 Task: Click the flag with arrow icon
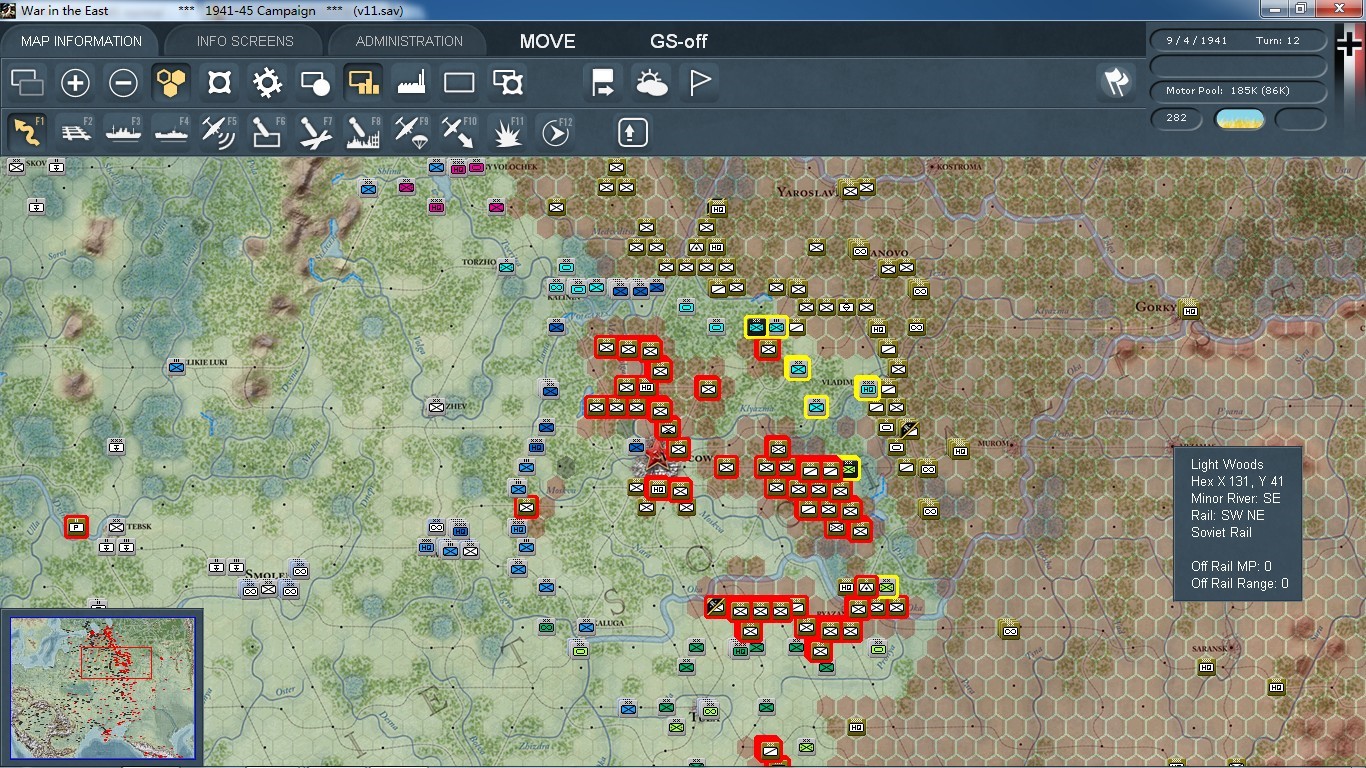pyautogui.click(x=603, y=82)
